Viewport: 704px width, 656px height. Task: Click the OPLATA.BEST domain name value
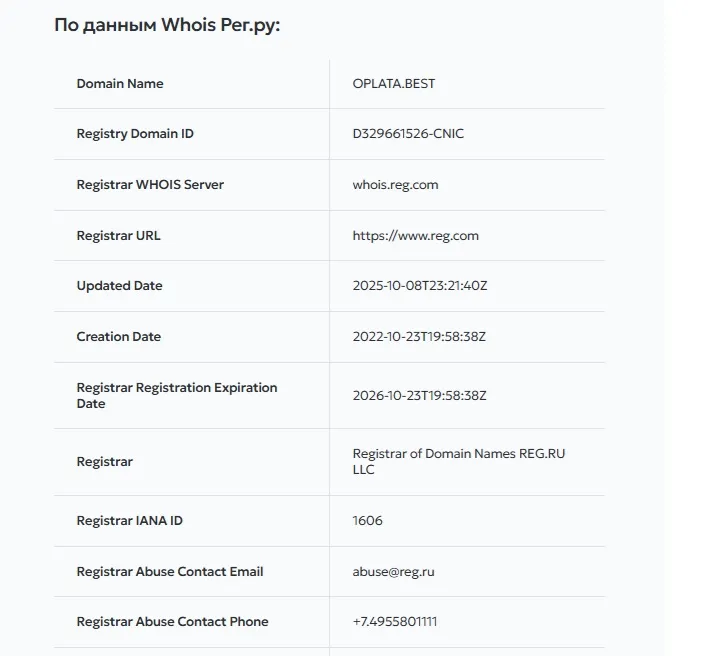[394, 84]
